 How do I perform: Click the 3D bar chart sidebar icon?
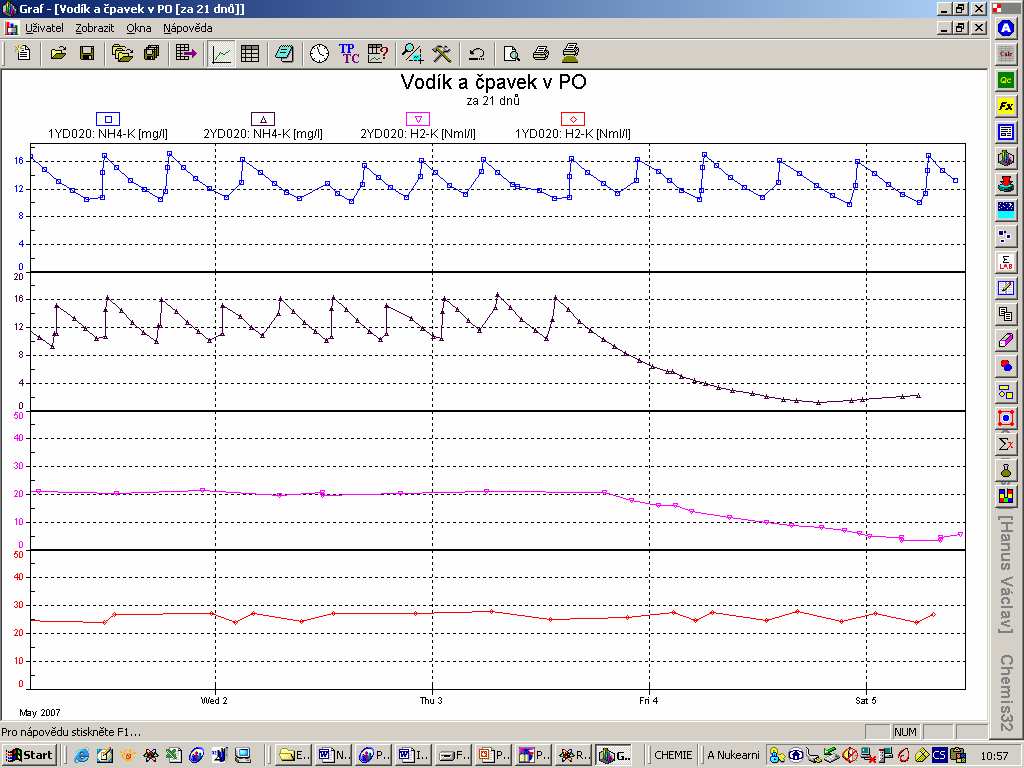[x=1006, y=158]
